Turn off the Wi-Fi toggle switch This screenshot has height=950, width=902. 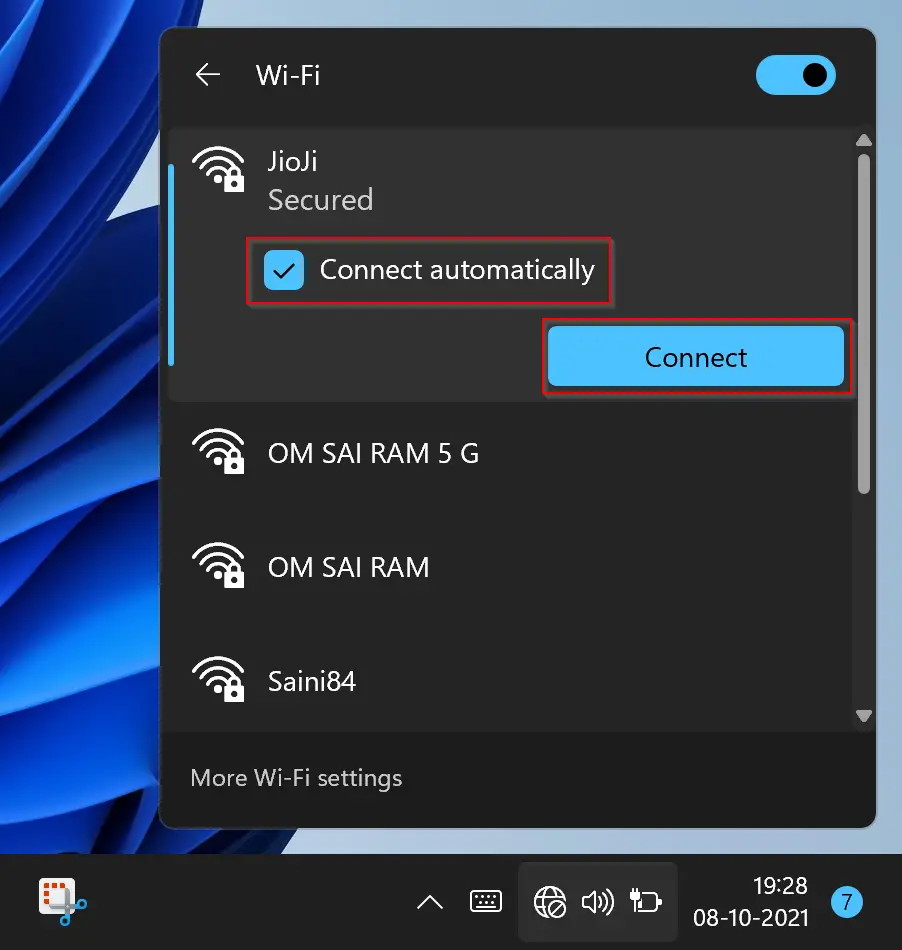point(795,75)
